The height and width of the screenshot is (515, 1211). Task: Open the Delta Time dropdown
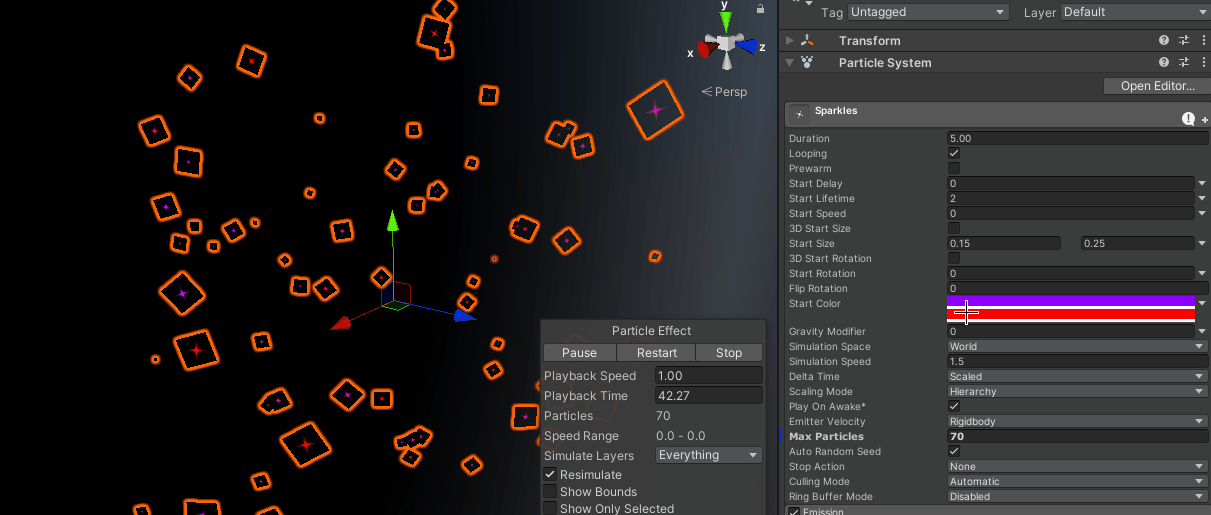pos(1077,377)
